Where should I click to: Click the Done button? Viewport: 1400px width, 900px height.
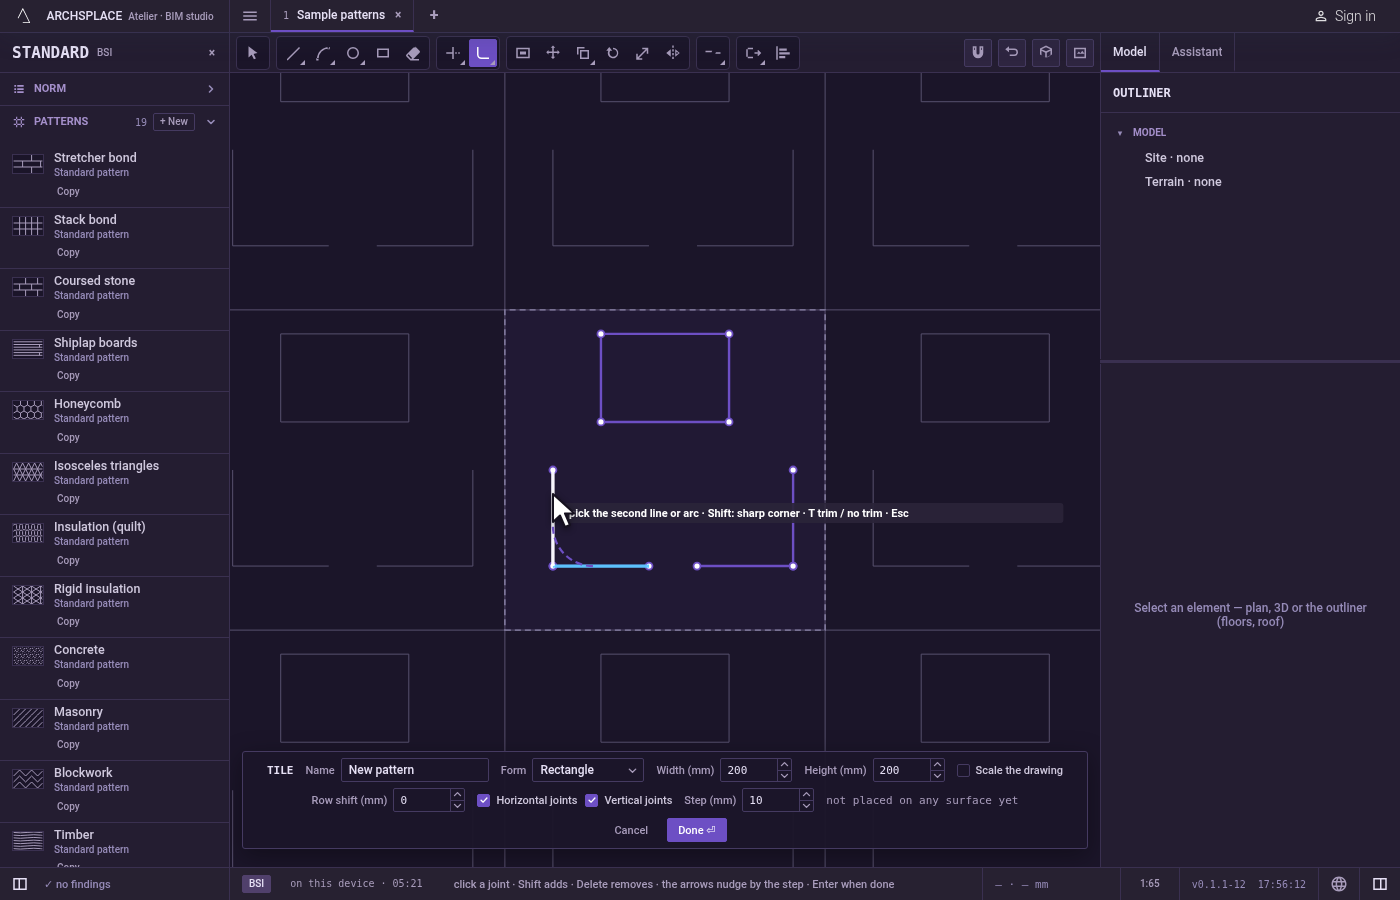click(697, 830)
